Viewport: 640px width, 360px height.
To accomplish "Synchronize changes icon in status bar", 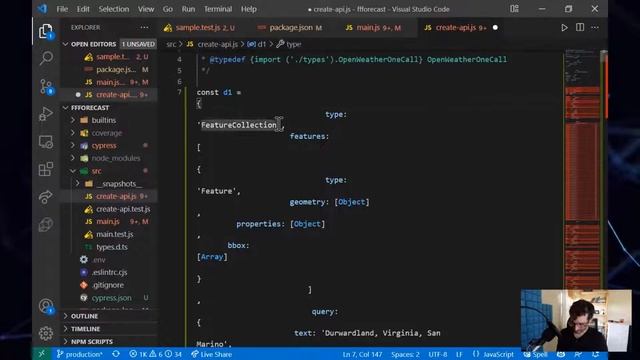I will click(x=116, y=354).
